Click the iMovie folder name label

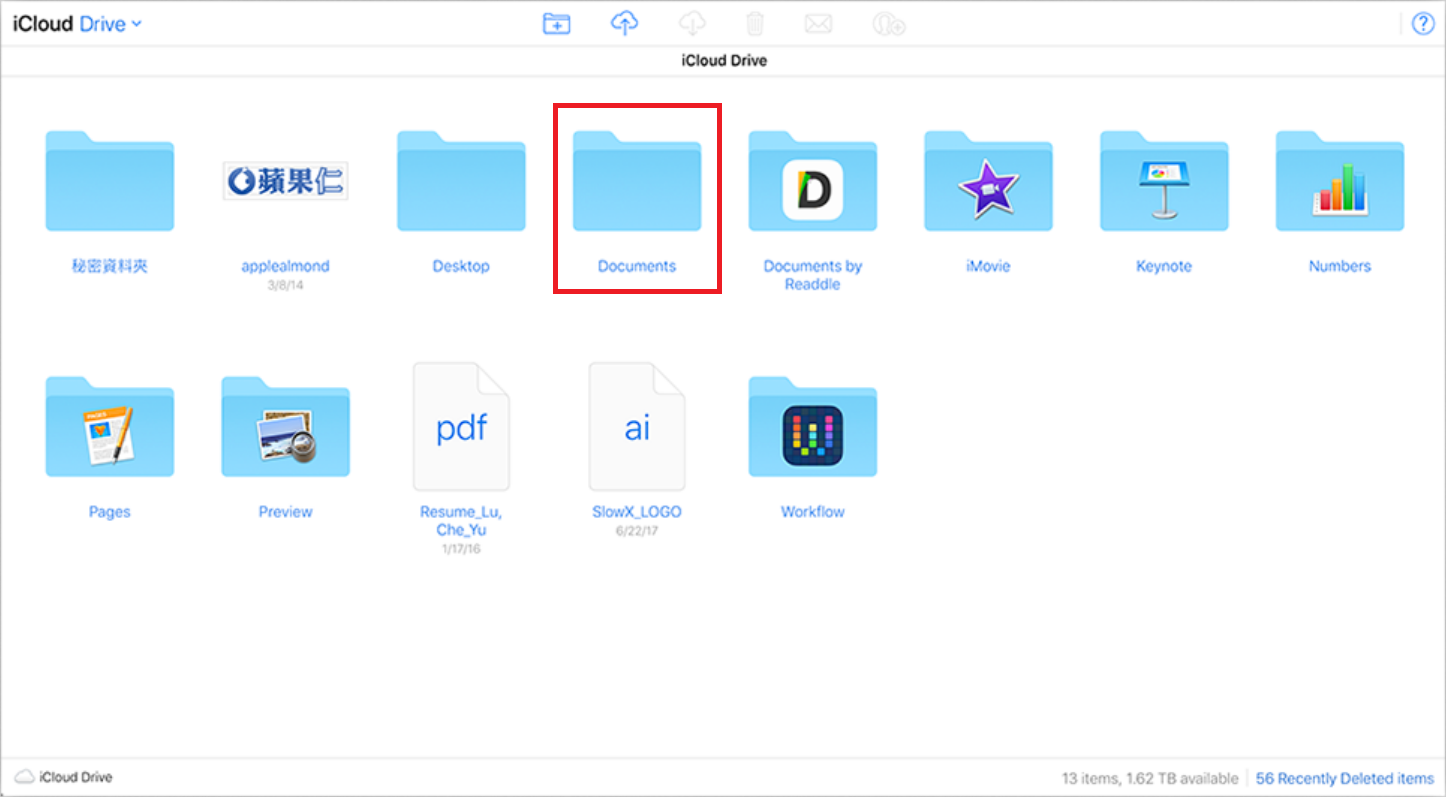988,266
